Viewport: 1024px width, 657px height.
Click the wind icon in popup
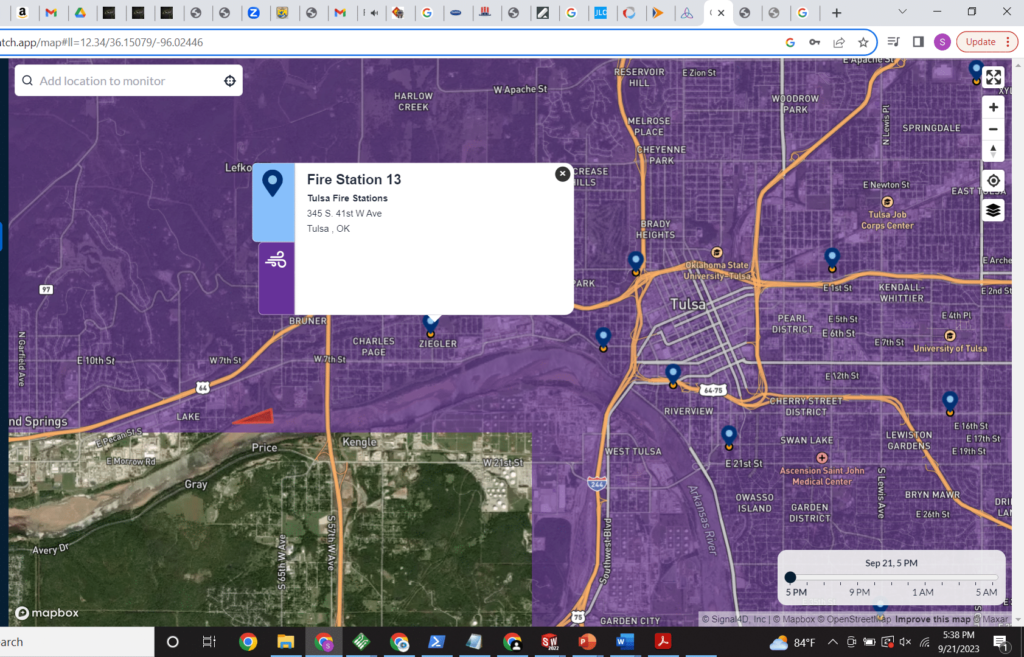[x=276, y=261]
